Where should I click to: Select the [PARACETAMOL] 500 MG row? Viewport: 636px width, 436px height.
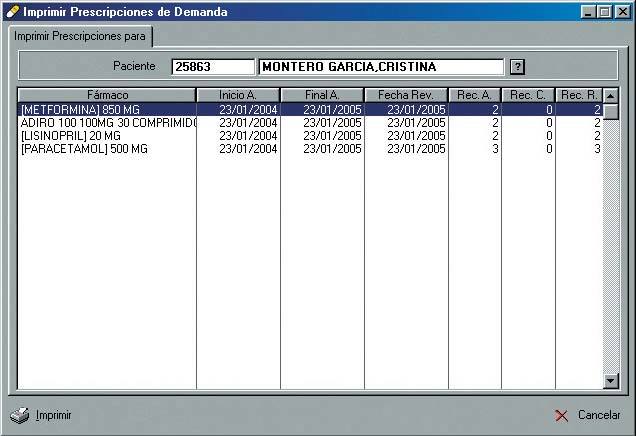click(x=107, y=148)
